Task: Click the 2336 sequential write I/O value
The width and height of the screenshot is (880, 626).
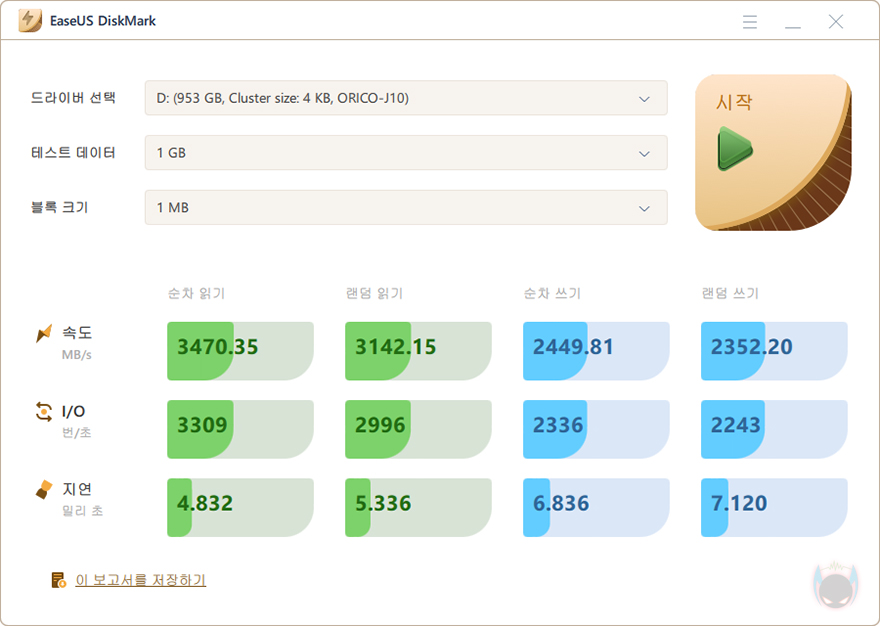Action: 558,425
